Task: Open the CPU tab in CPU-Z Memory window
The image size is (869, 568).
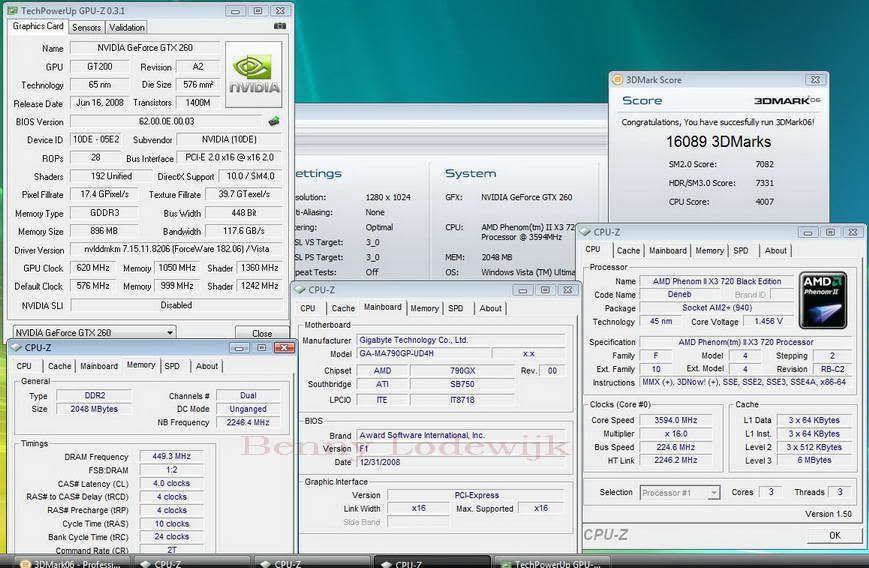Action: 24,366
